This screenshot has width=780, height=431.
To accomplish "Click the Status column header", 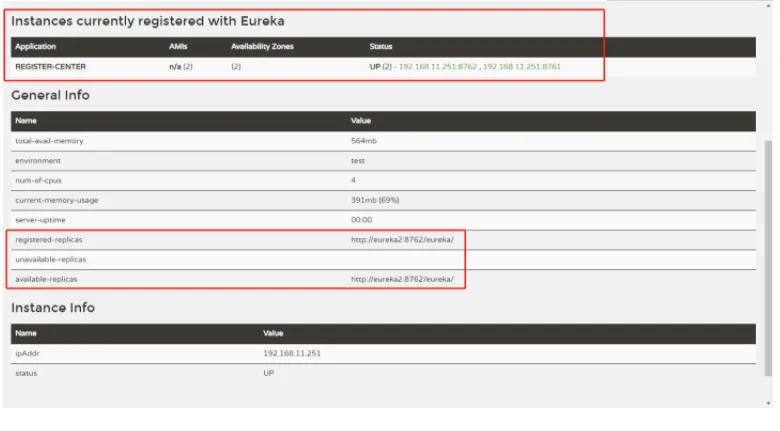I will point(381,46).
